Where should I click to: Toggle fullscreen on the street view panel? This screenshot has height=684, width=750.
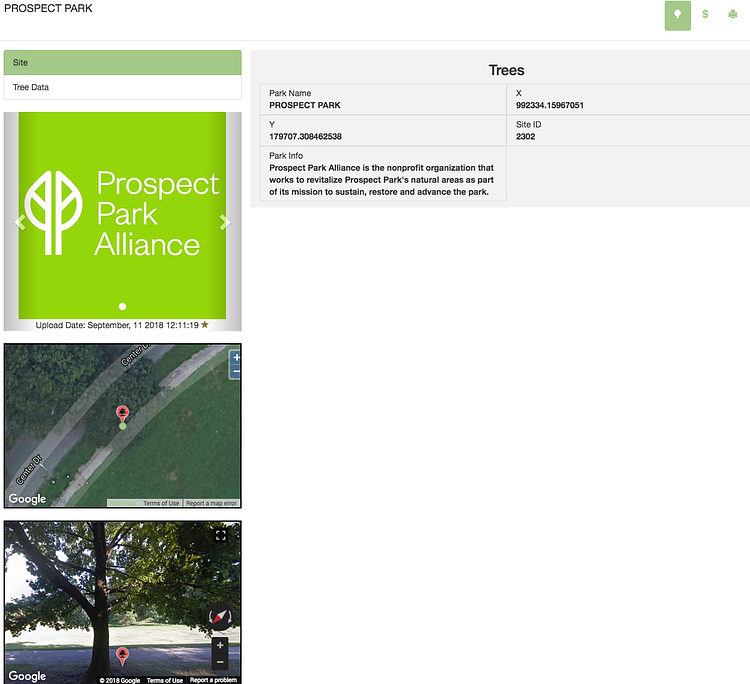click(220, 535)
